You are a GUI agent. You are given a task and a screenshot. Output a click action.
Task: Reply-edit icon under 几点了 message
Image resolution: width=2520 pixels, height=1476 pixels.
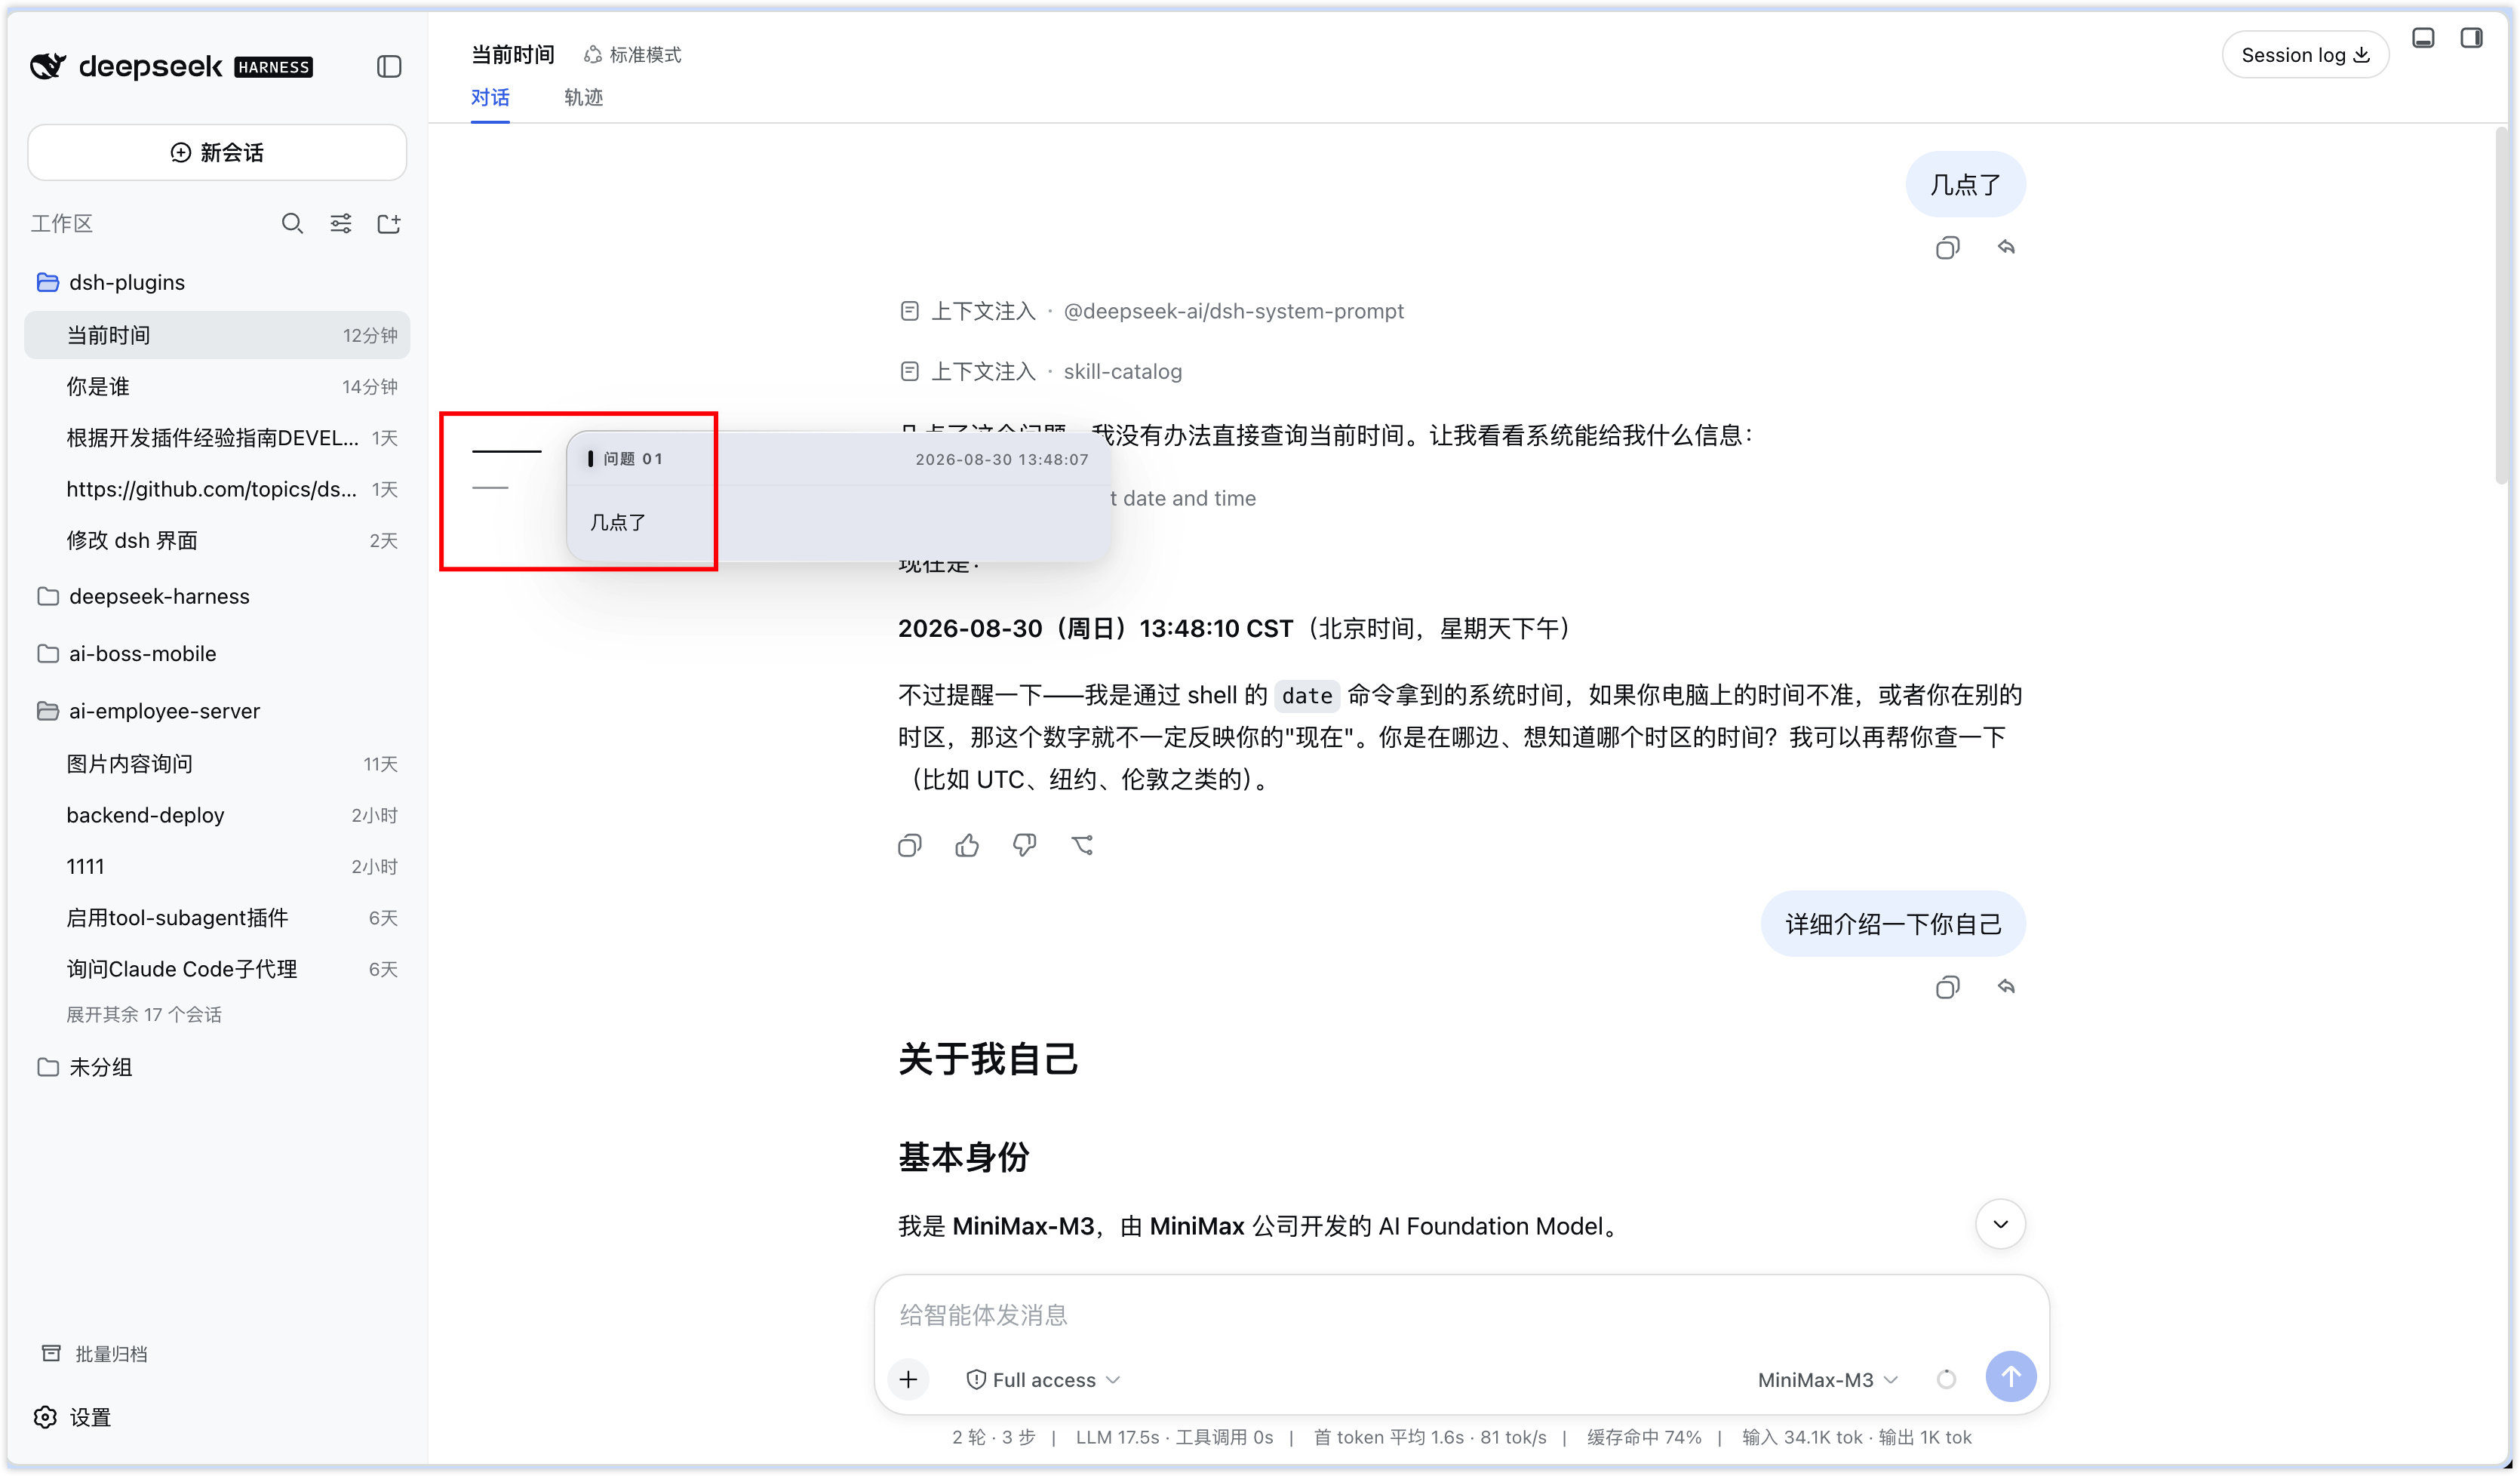point(2006,247)
